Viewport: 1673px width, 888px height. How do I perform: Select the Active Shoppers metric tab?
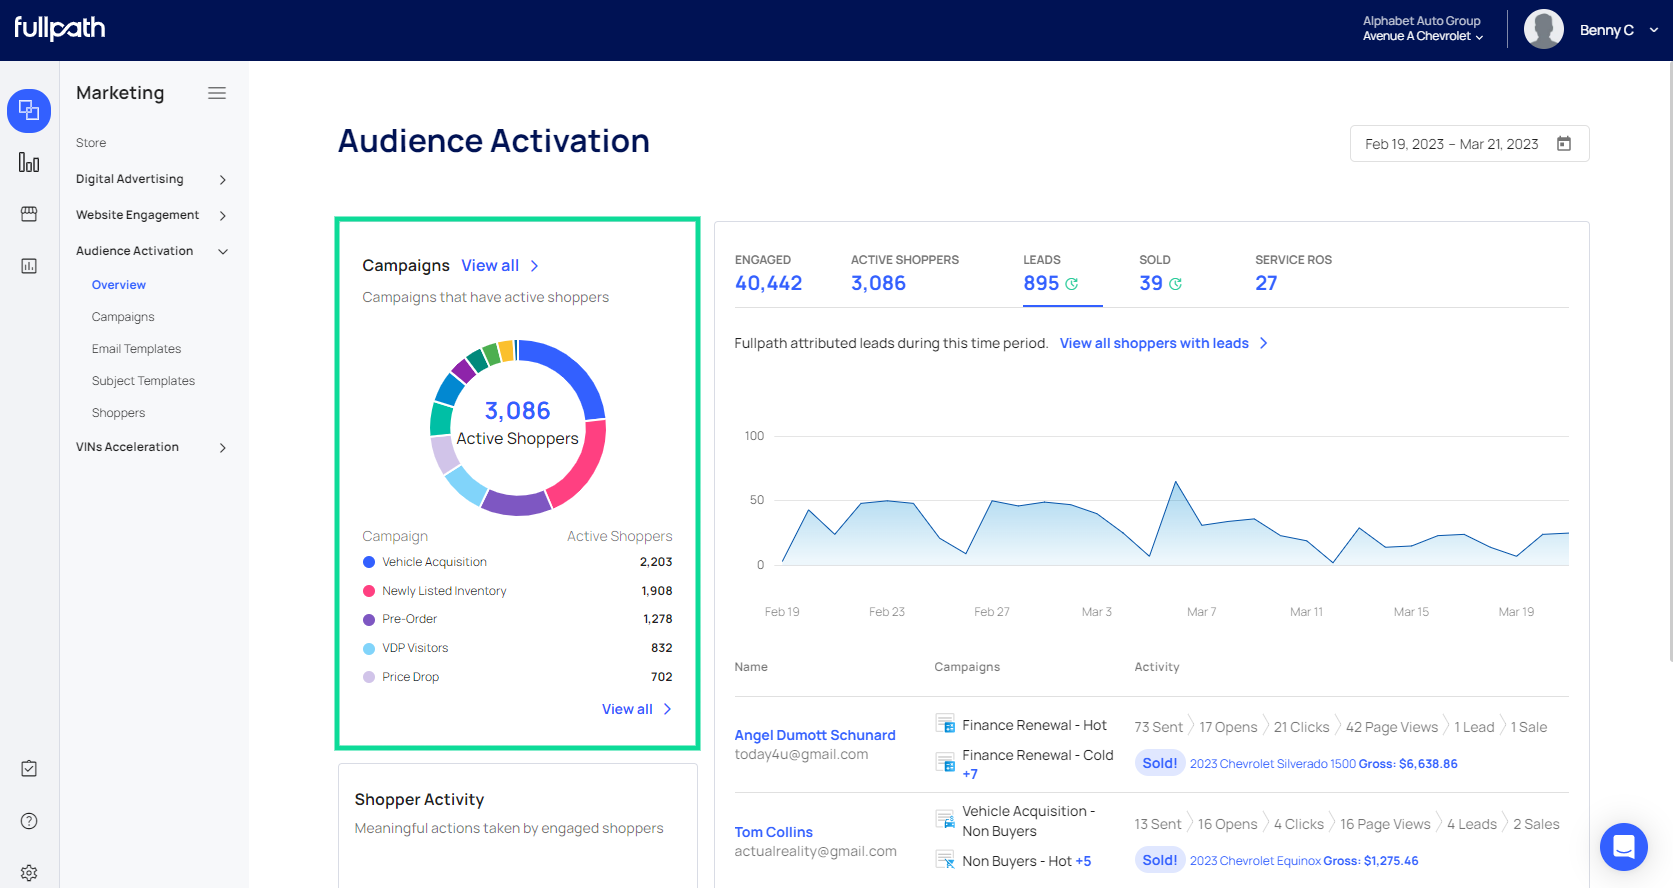[904, 273]
